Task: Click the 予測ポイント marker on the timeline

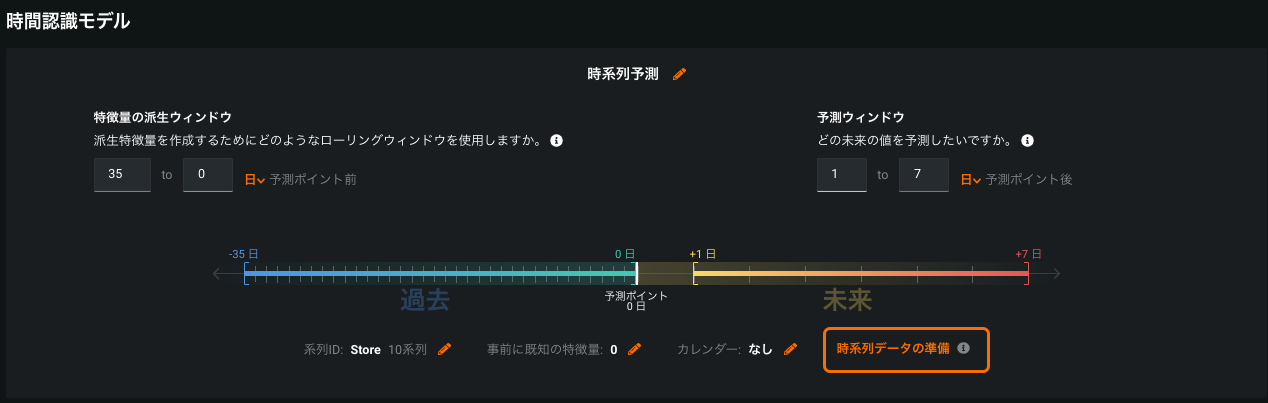Action: click(636, 273)
